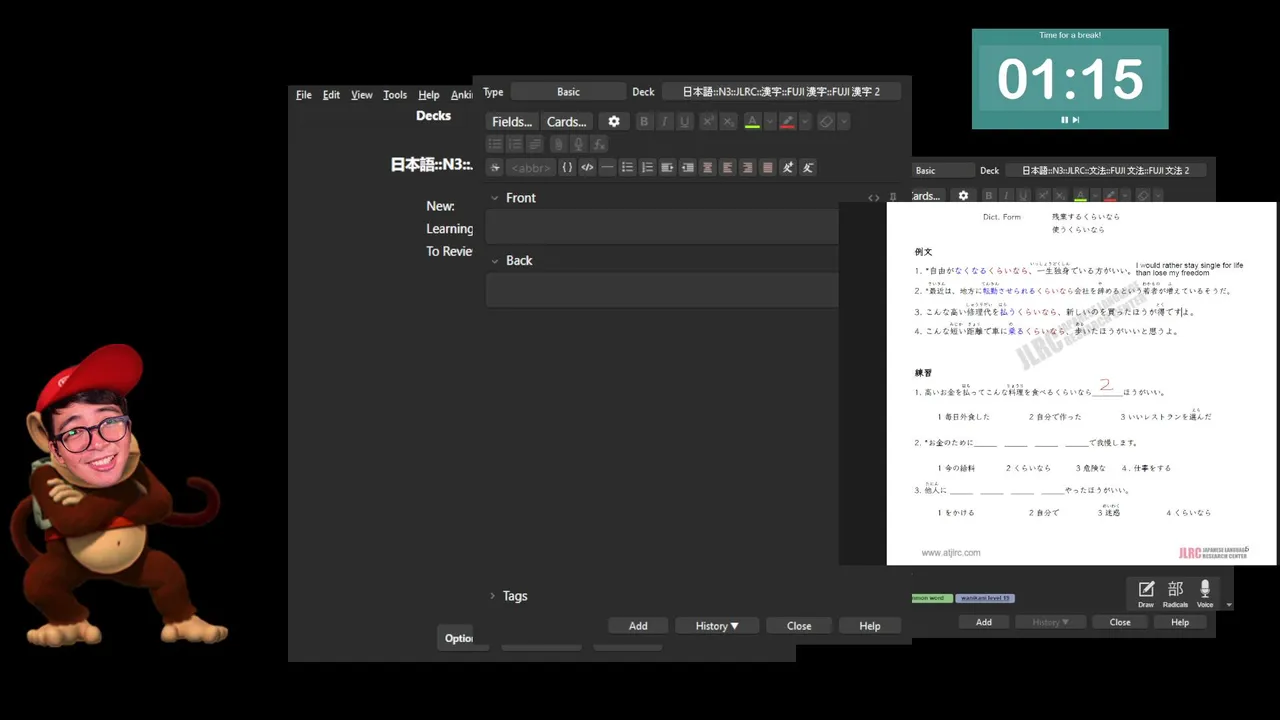
Task: Click Add button in front Add window
Action: click(x=638, y=626)
